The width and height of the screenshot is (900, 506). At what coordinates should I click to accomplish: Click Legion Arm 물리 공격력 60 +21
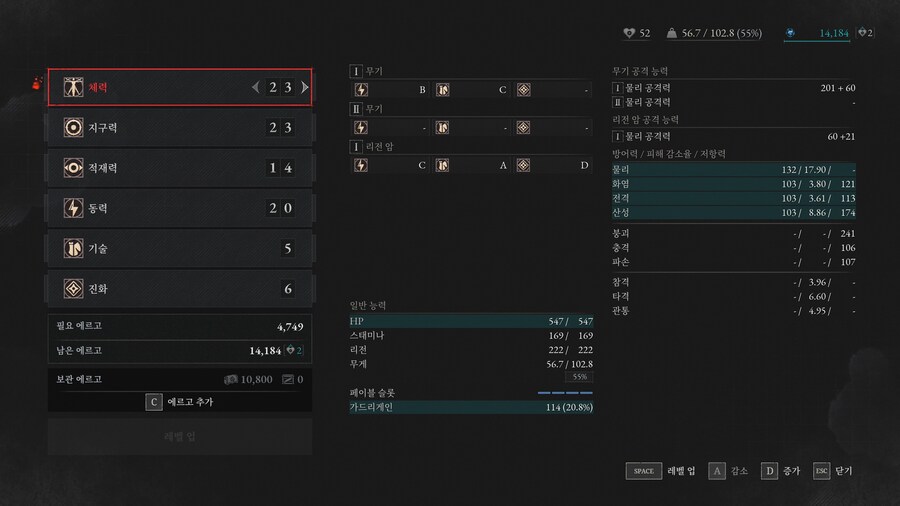[734, 137]
